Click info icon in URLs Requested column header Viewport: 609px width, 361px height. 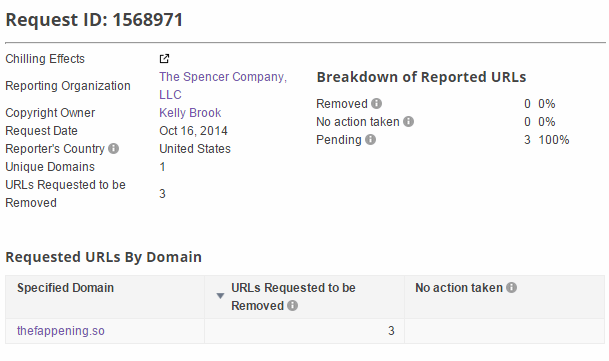pyautogui.click(x=292, y=305)
